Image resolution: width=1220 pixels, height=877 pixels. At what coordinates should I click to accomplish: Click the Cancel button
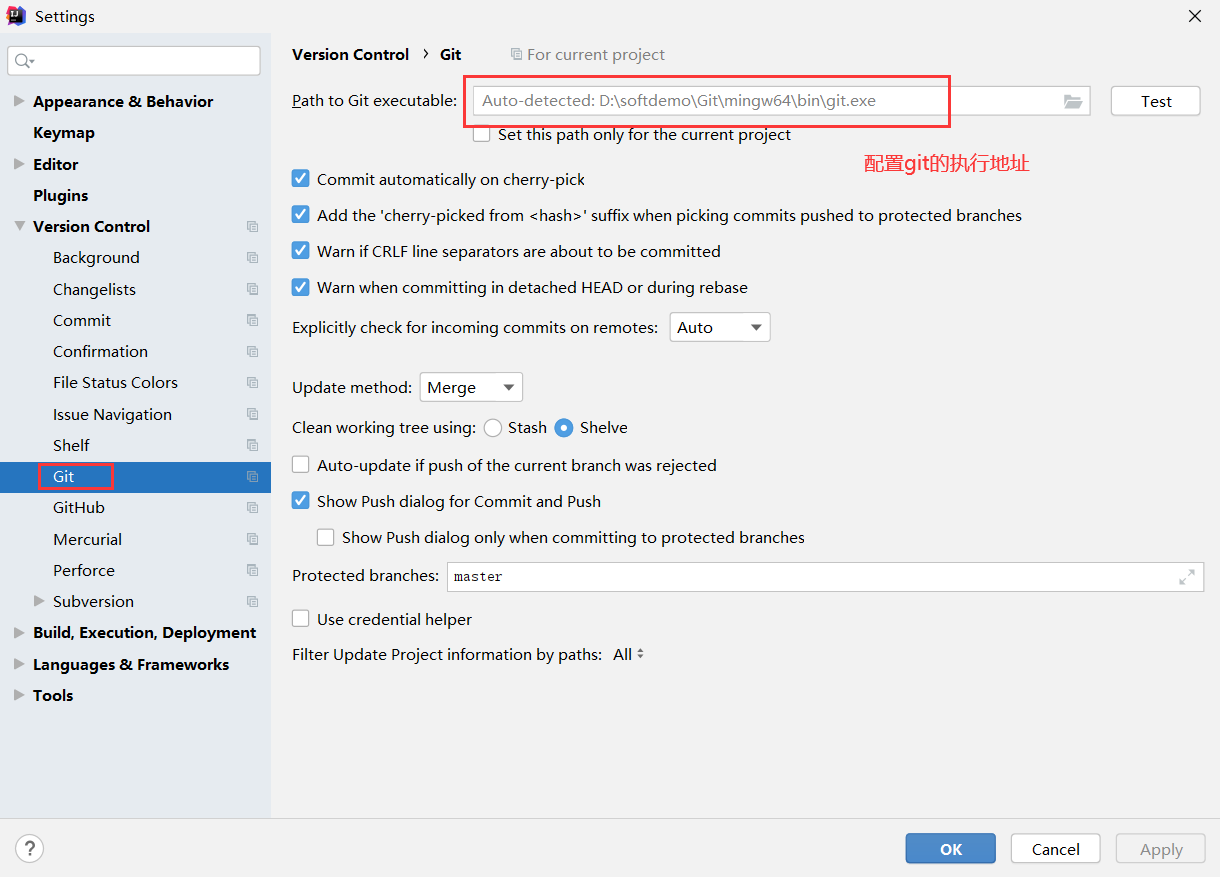click(1056, 849)
